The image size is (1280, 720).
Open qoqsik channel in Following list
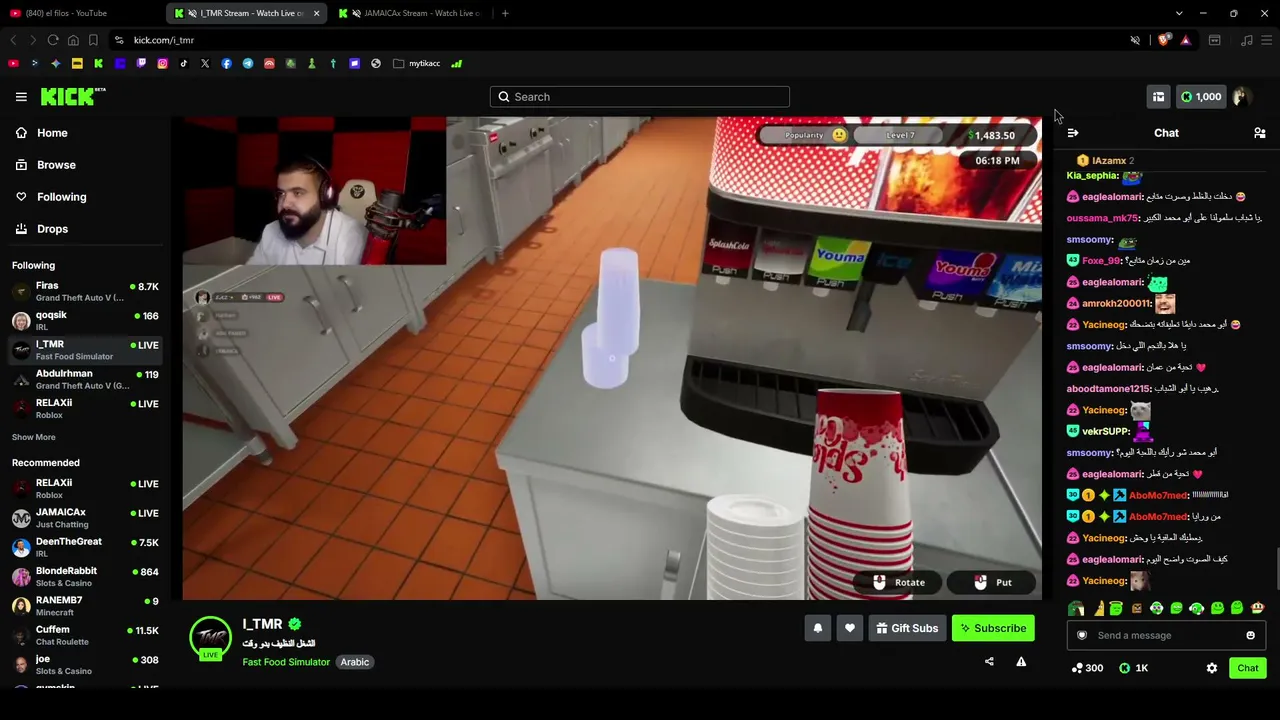(85, 320)
